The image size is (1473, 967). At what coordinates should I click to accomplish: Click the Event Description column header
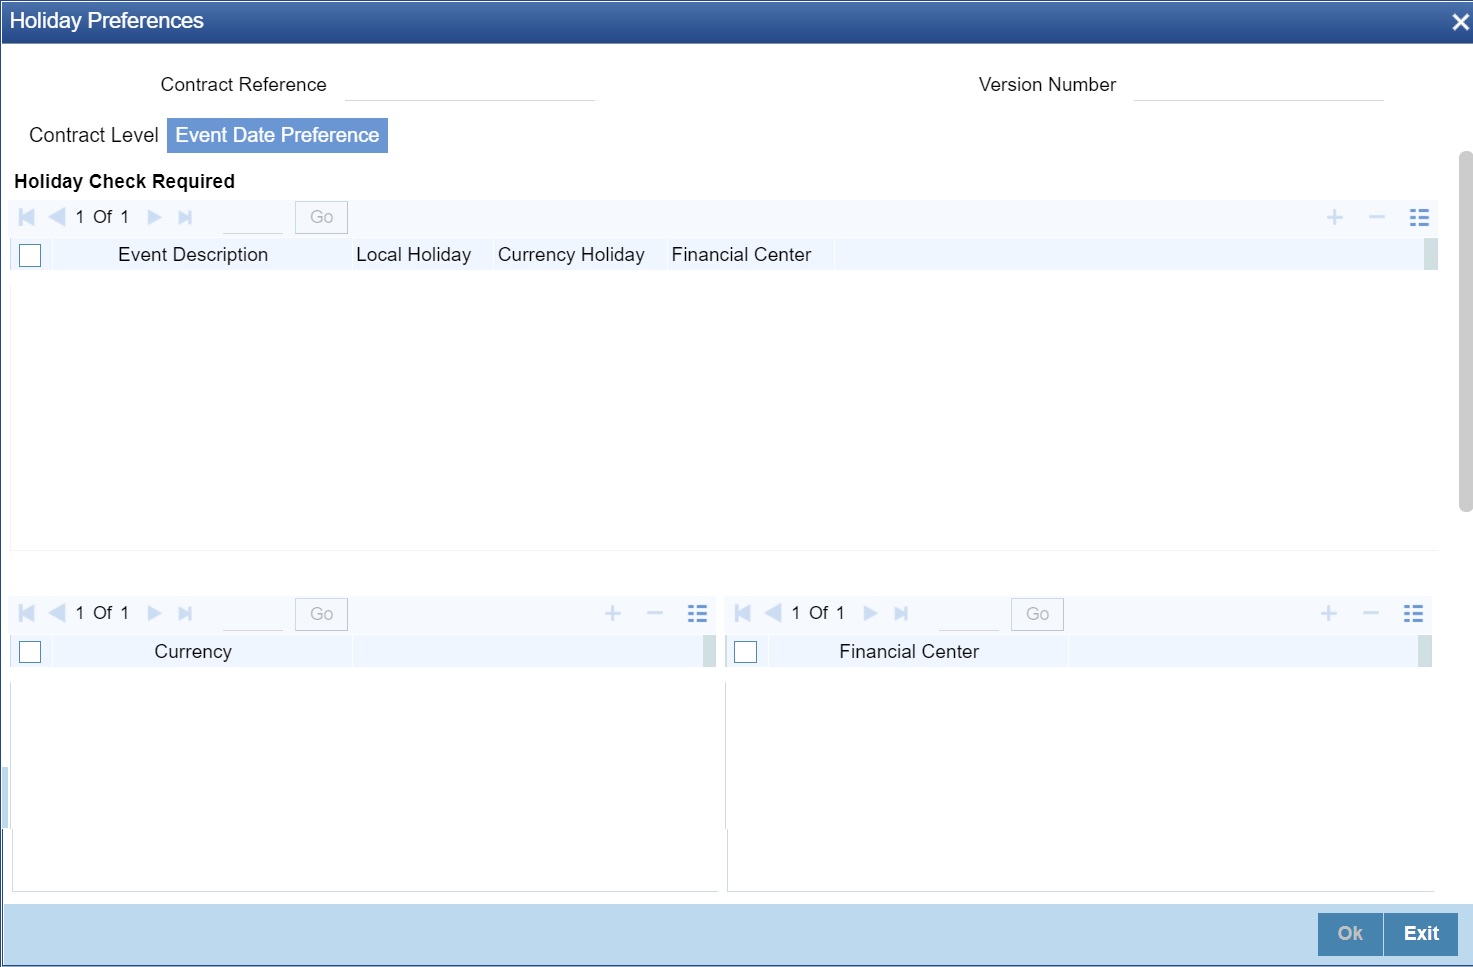tap(193, 255)
